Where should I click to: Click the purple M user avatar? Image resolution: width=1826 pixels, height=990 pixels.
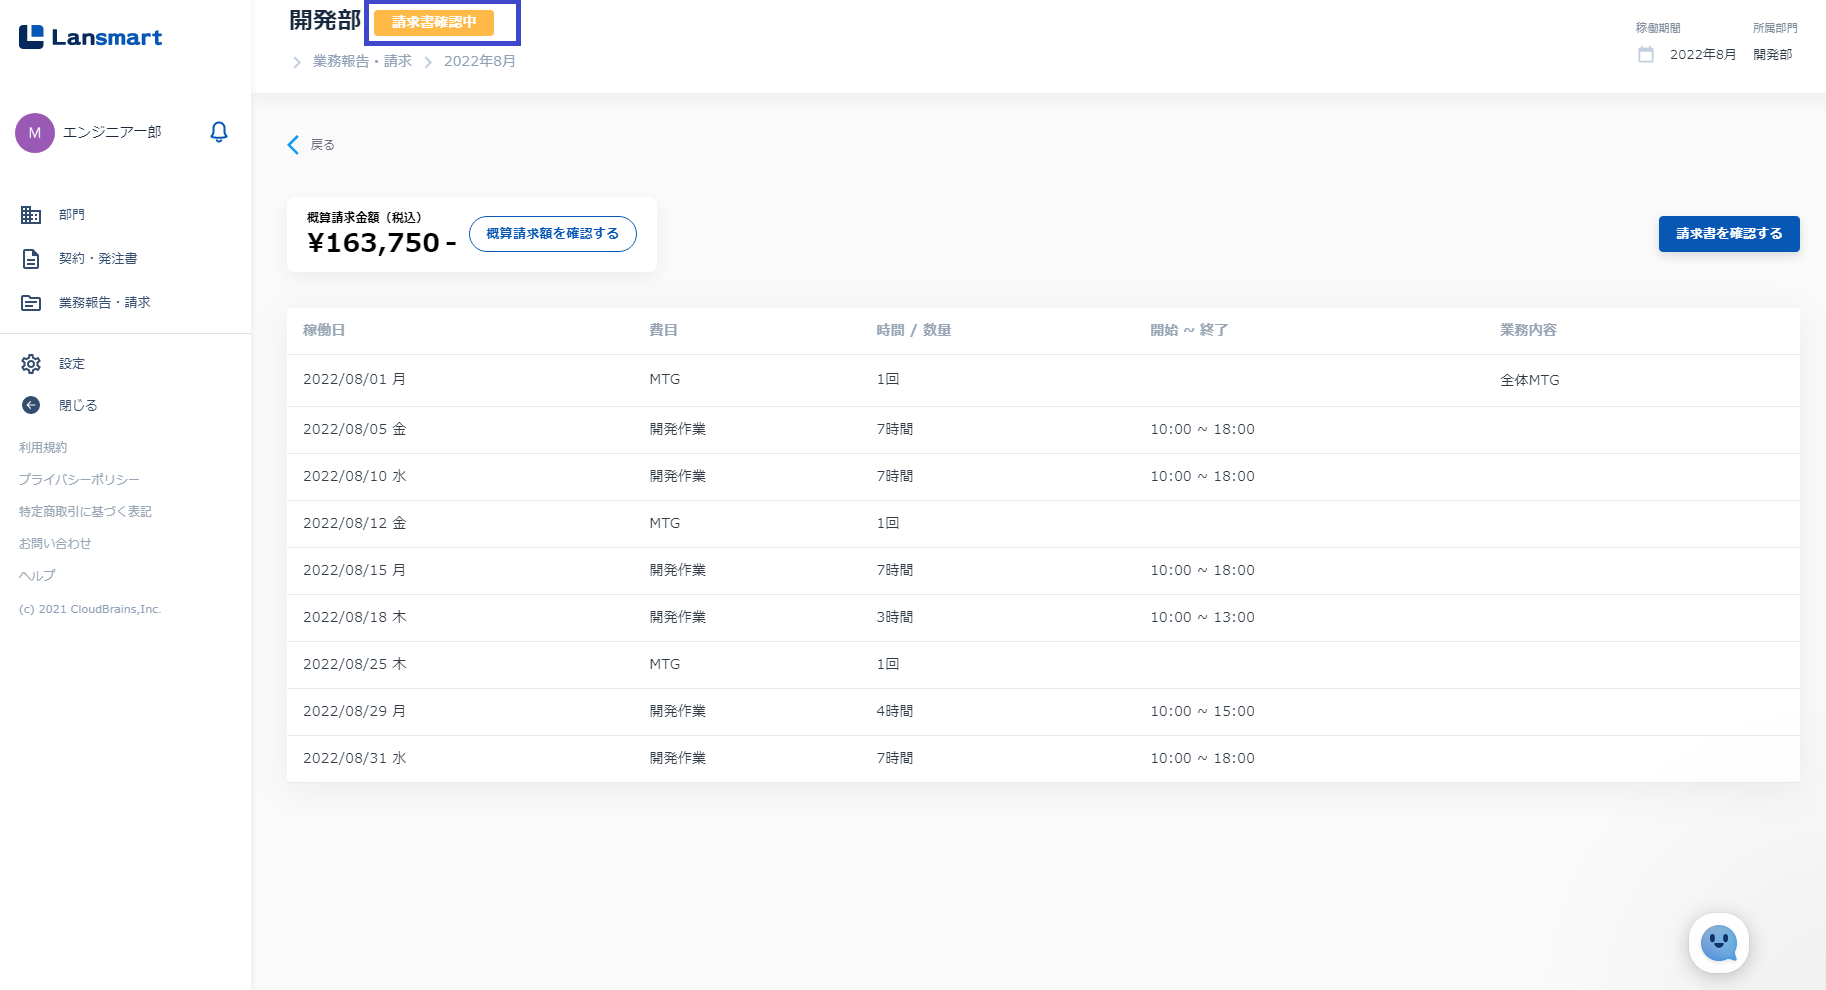click(35, 133)
